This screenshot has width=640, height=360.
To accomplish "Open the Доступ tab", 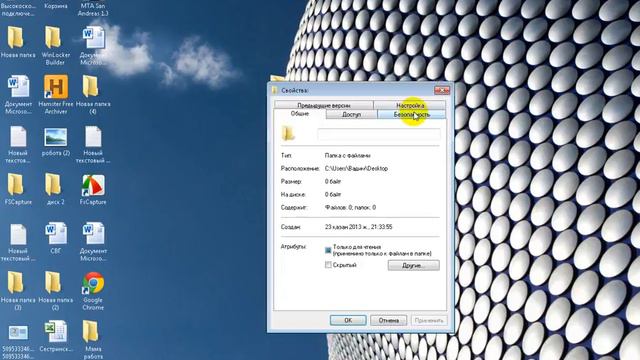I will 351,115.
